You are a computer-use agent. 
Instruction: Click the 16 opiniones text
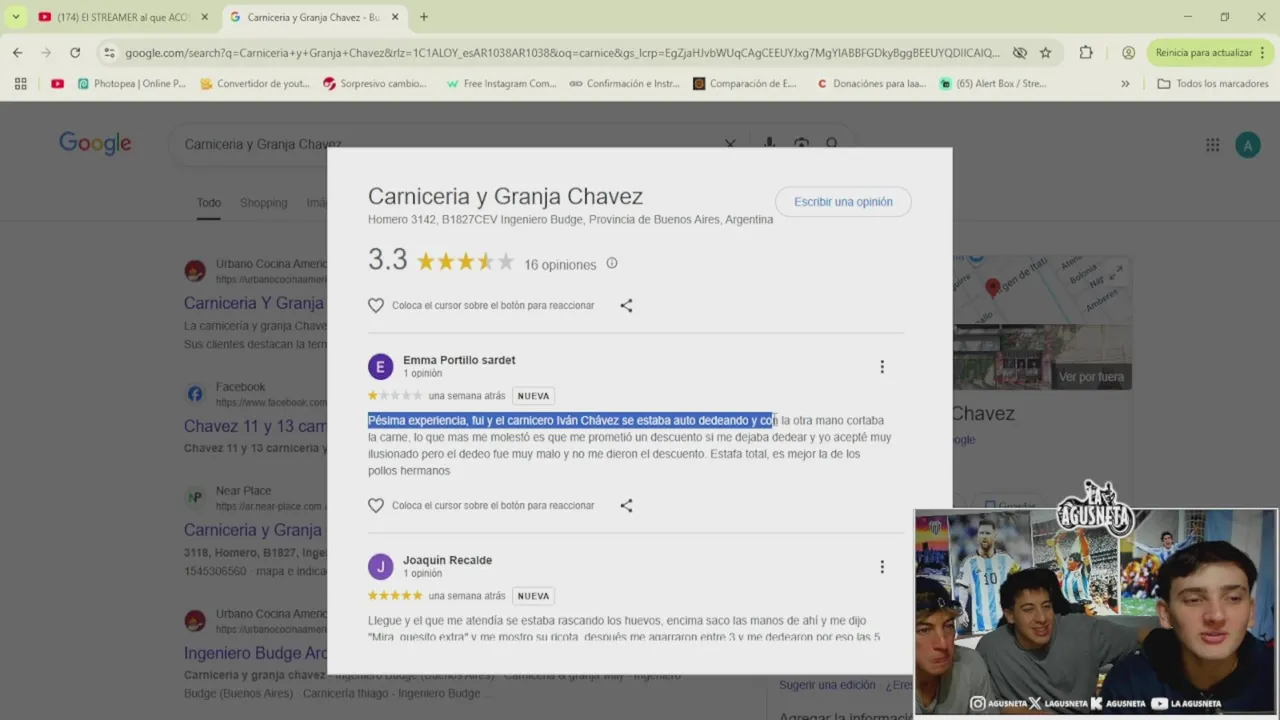[560, 265]
